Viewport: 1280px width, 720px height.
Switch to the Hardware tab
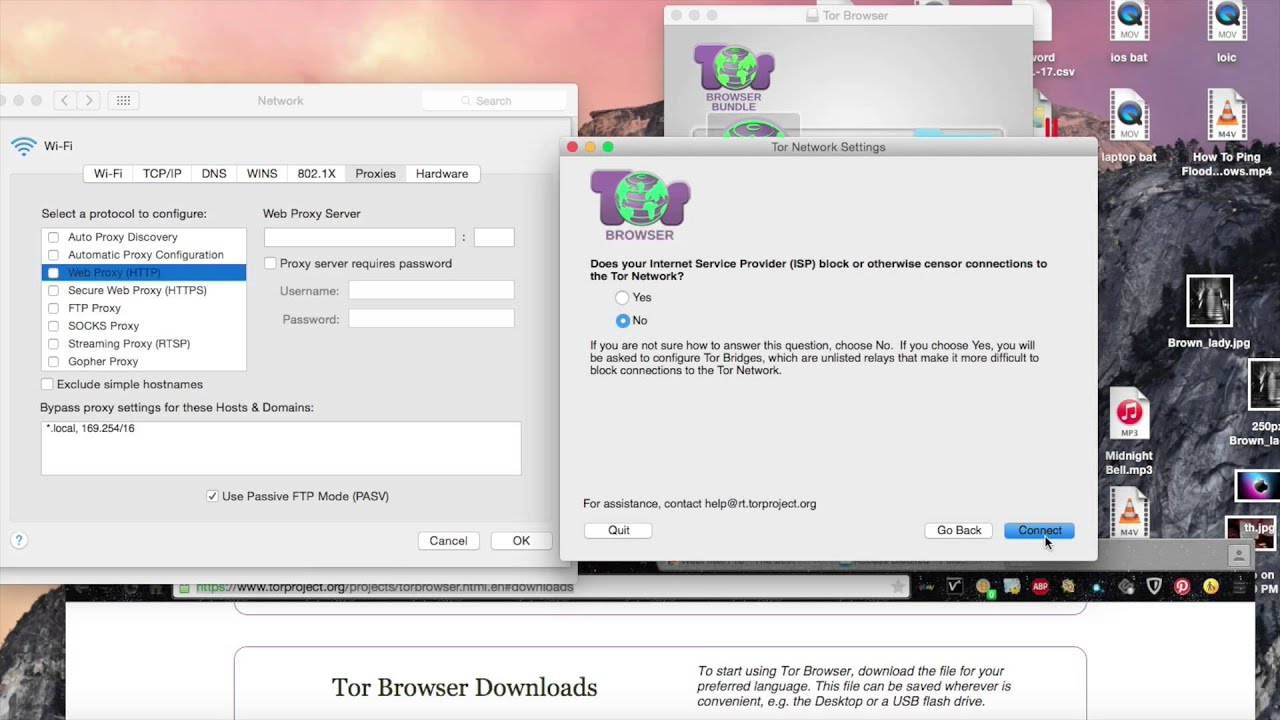[x=442, y=173]
